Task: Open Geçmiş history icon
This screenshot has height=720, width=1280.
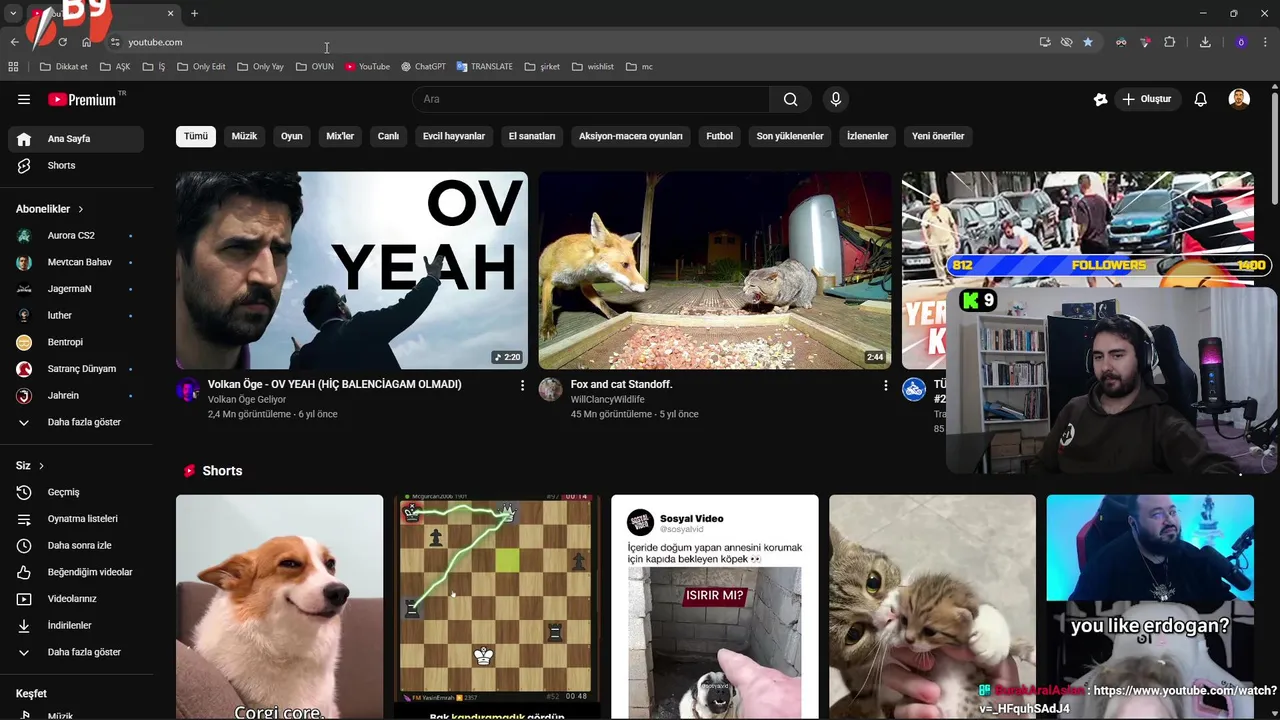Action: point(24,492)
